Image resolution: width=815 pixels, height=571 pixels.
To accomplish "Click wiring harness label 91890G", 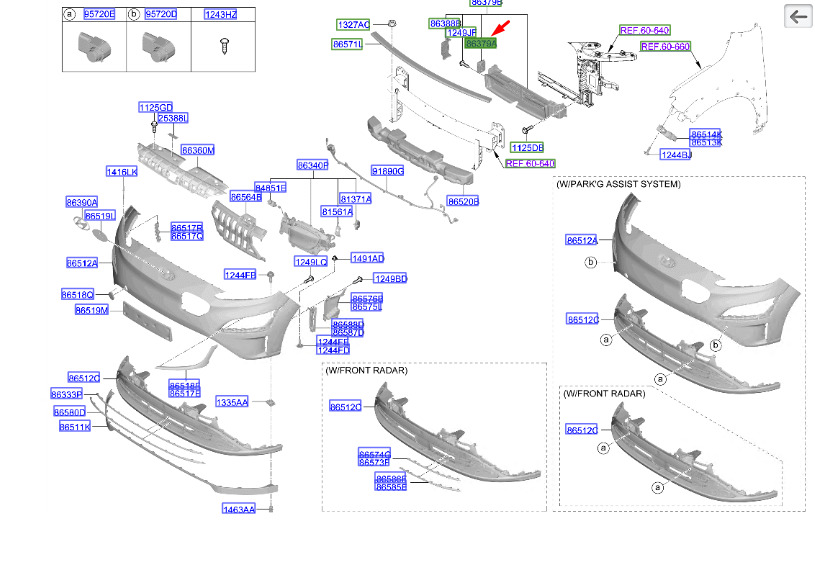I will tap(388, 171).
